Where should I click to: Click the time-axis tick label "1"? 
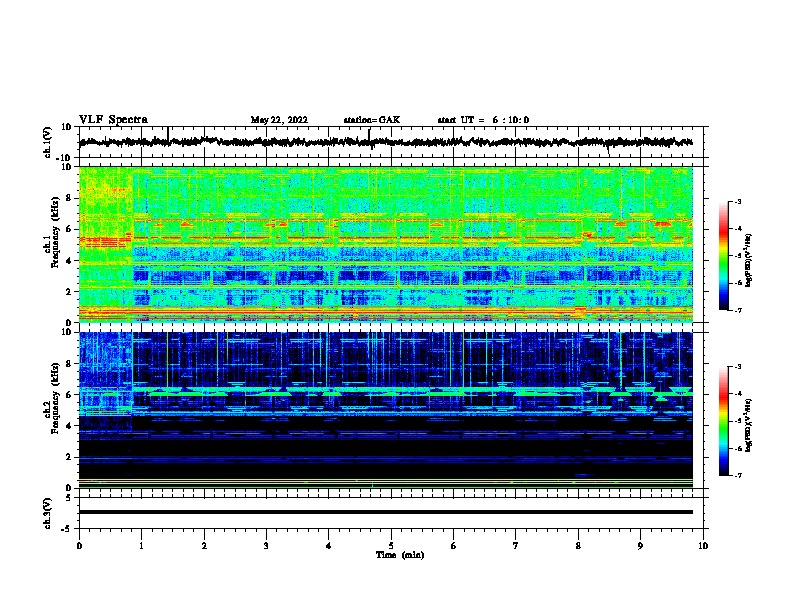click(141, 546)
